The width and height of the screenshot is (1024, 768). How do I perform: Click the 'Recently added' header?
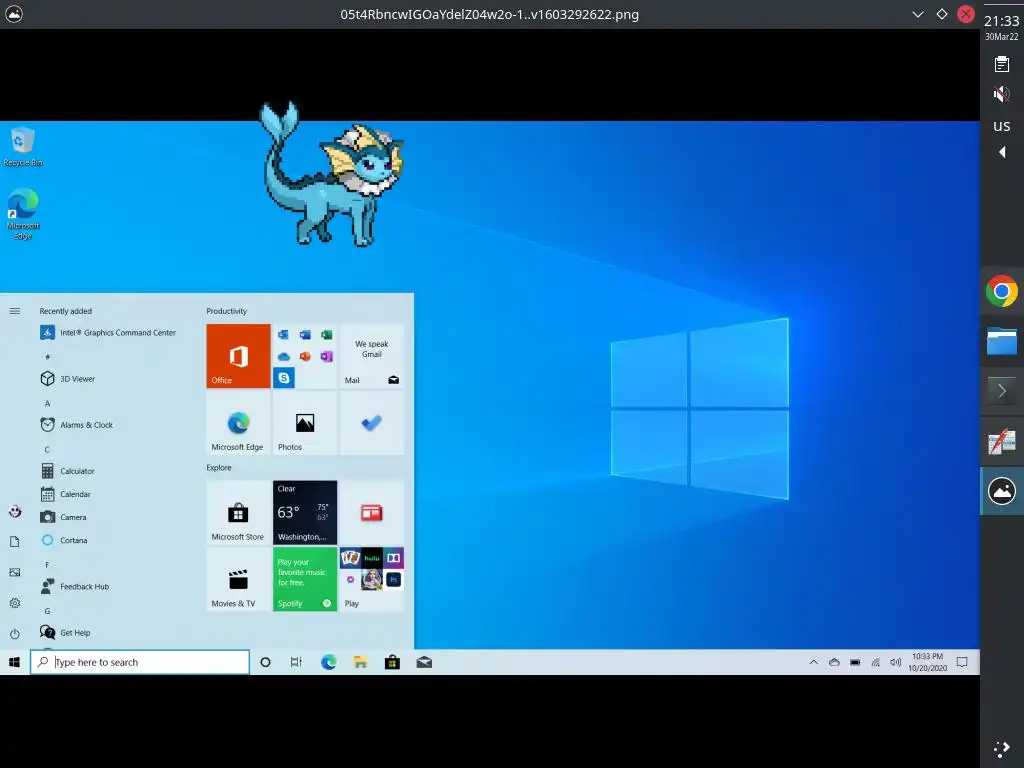65,311
